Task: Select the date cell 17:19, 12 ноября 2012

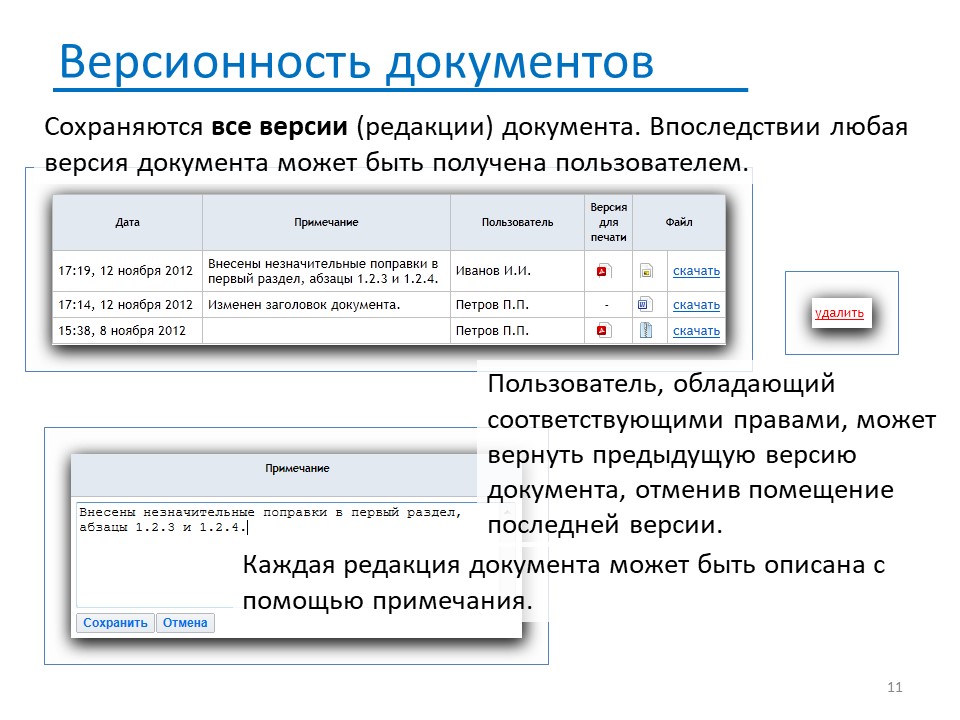Action: coord(126,271)
